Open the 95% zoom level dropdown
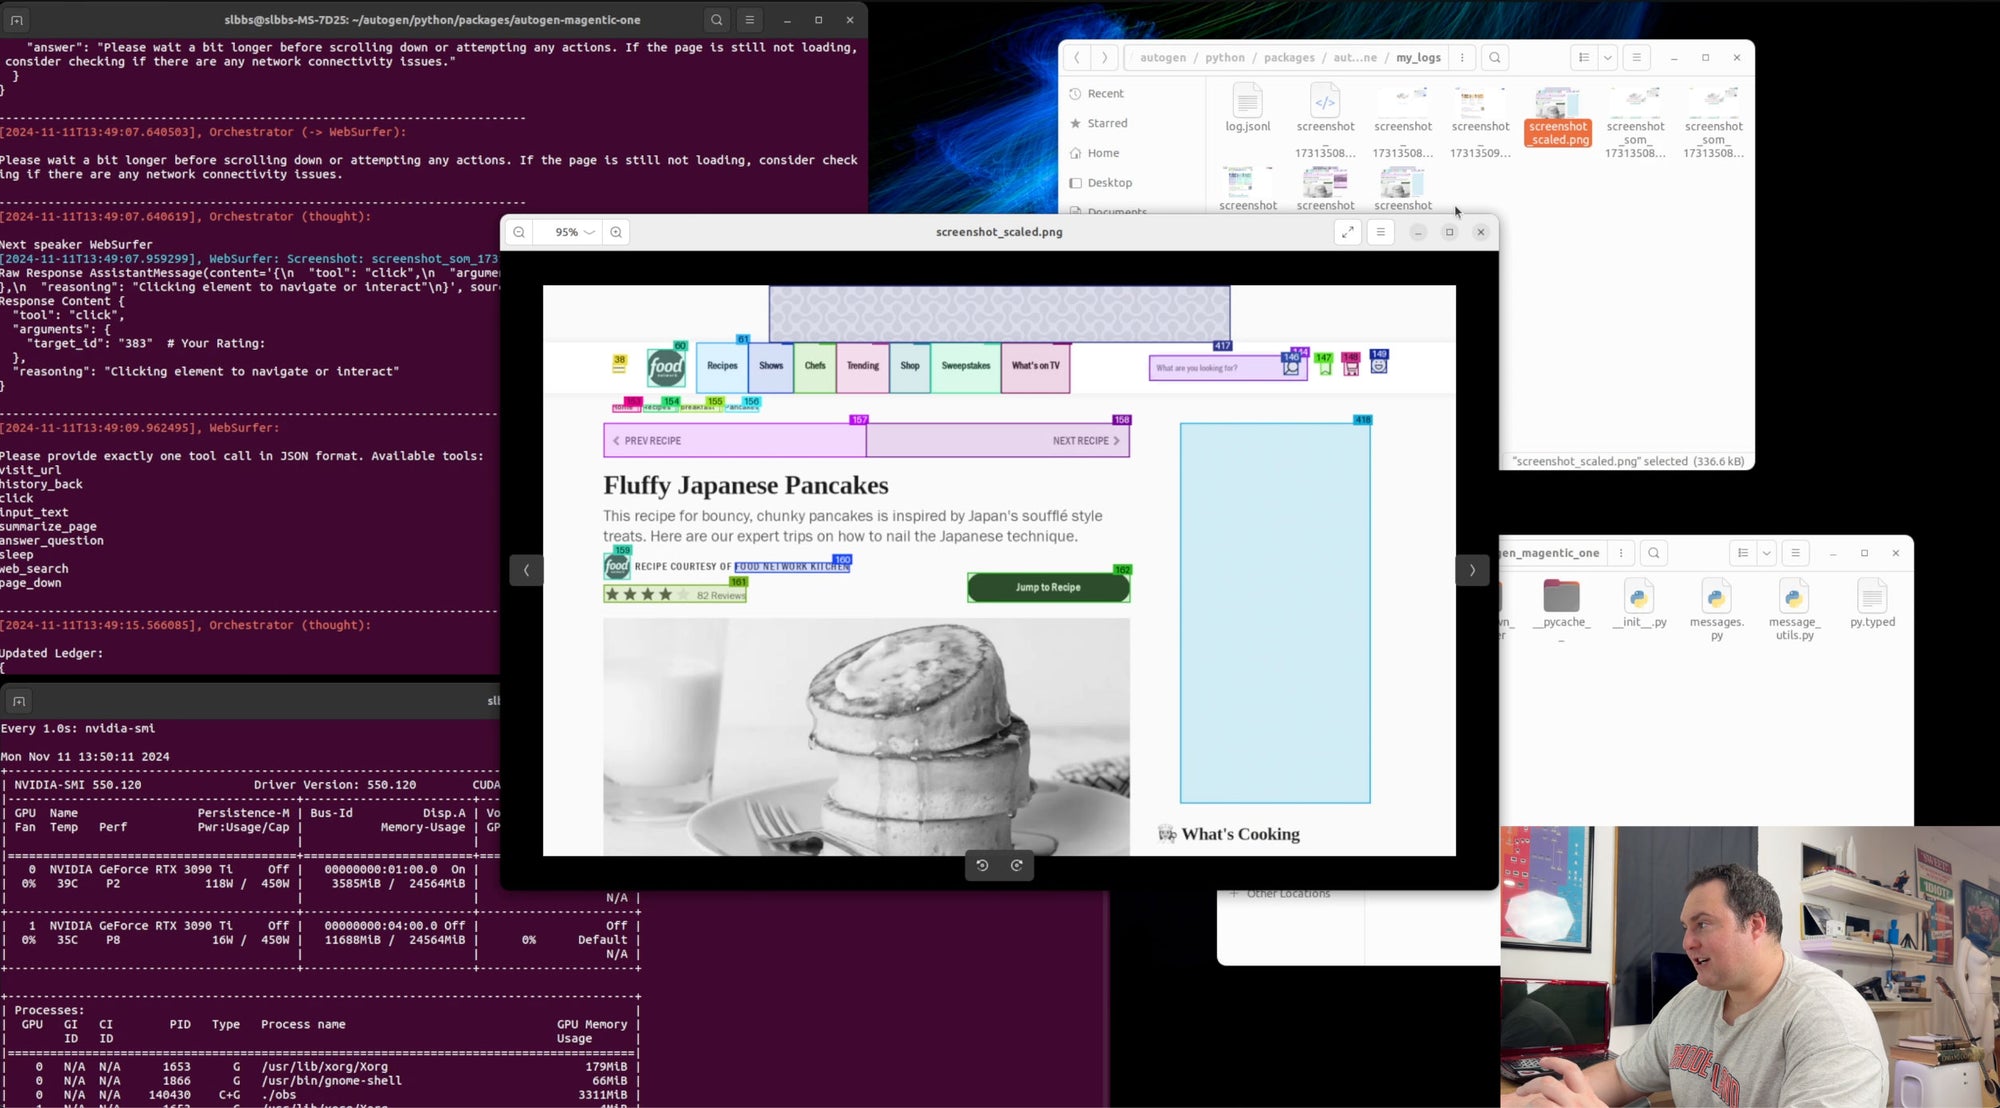2000x1108 pixels. point(573,232)
